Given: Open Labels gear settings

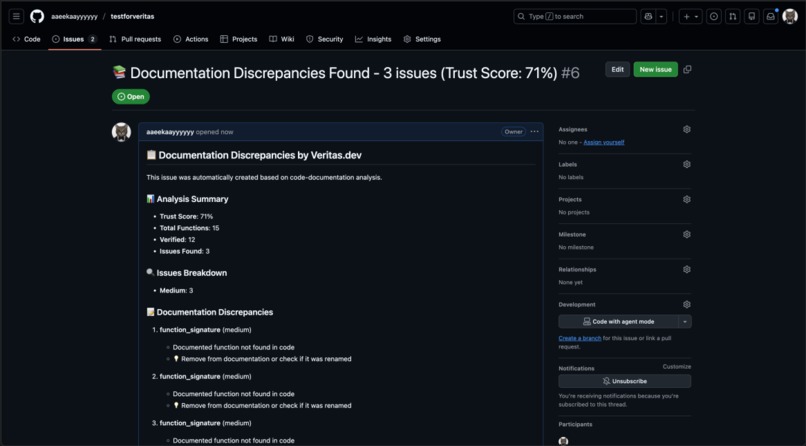Looking at the screenshot, I should point(687,164).
